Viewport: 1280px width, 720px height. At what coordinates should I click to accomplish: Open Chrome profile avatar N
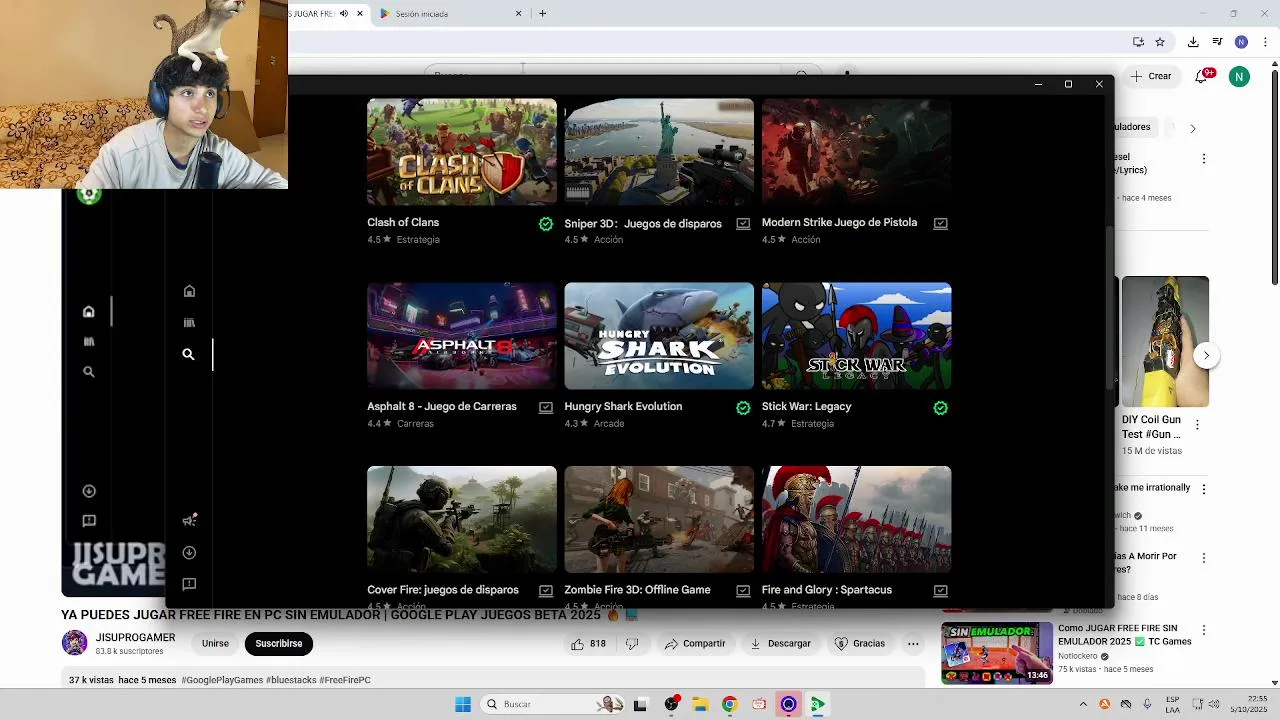(x=1241, y=42)
